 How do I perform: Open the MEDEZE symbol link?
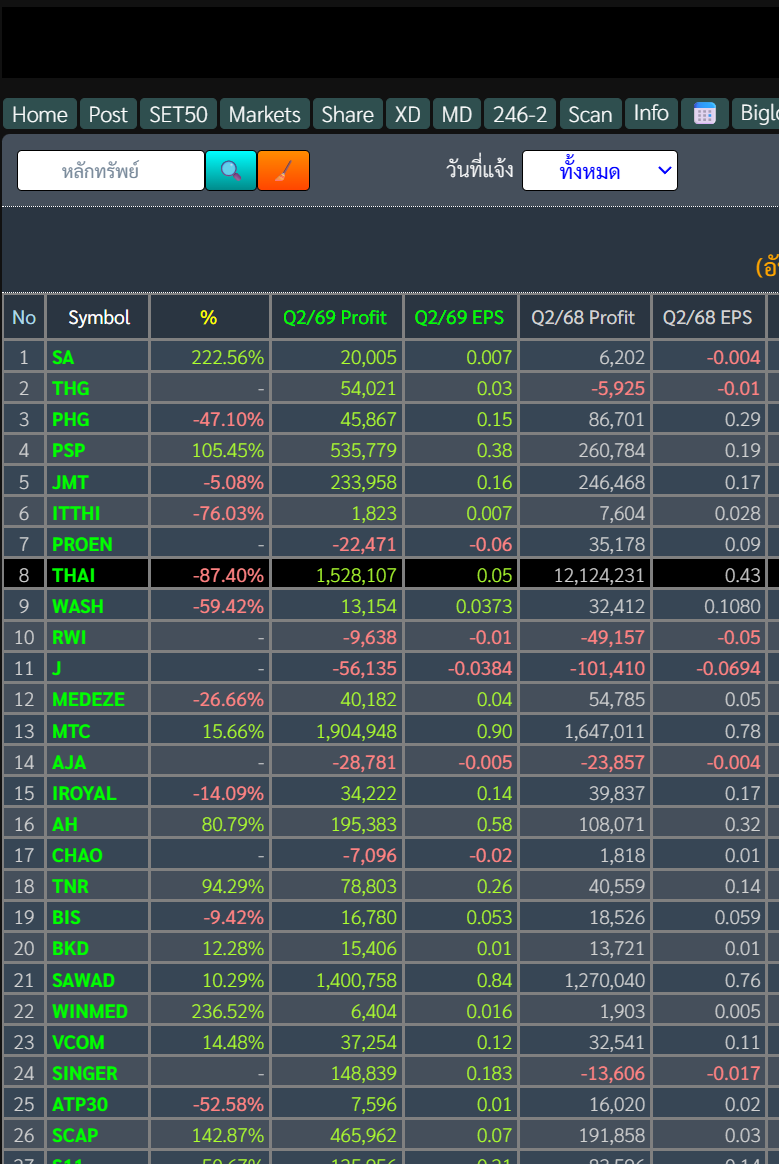pyautogui.click(x=88, y=700)
